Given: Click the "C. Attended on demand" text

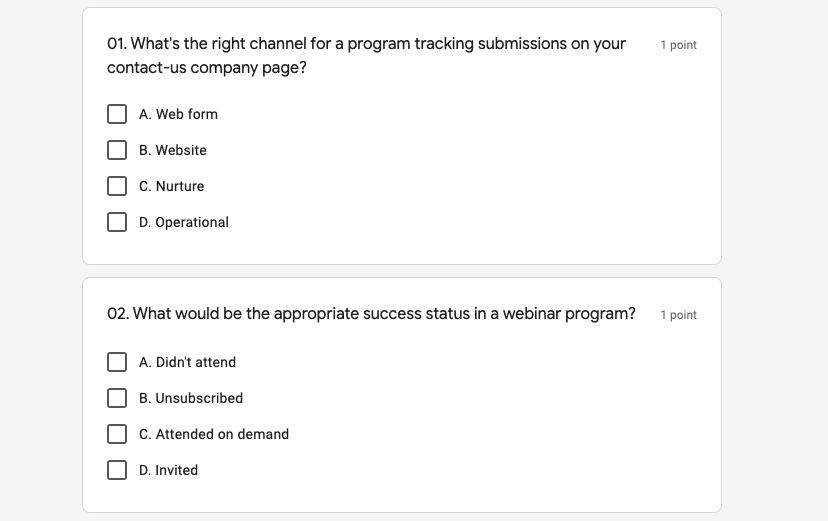Looking at the screenshot, I should [214, 434].
